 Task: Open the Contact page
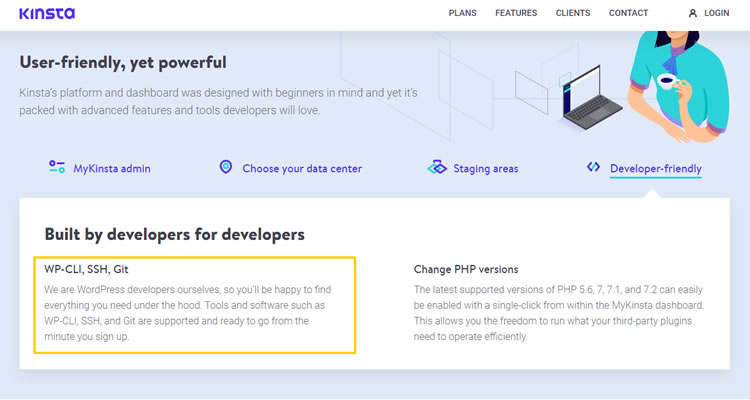[628, 13]
